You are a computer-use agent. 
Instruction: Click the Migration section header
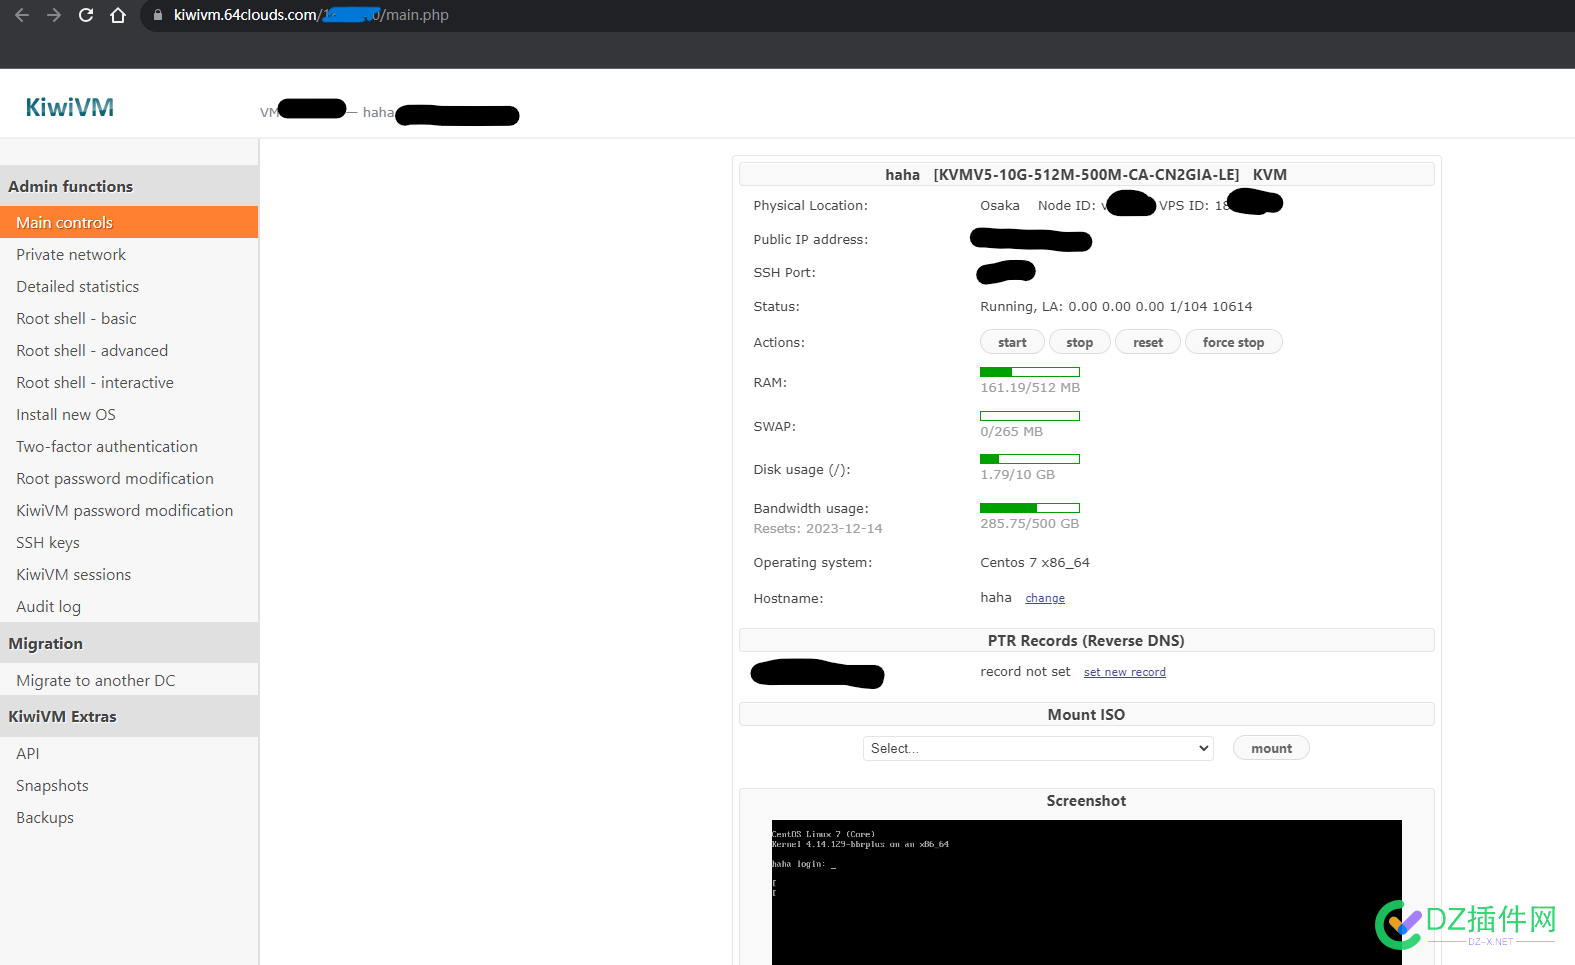pos(129,643)
